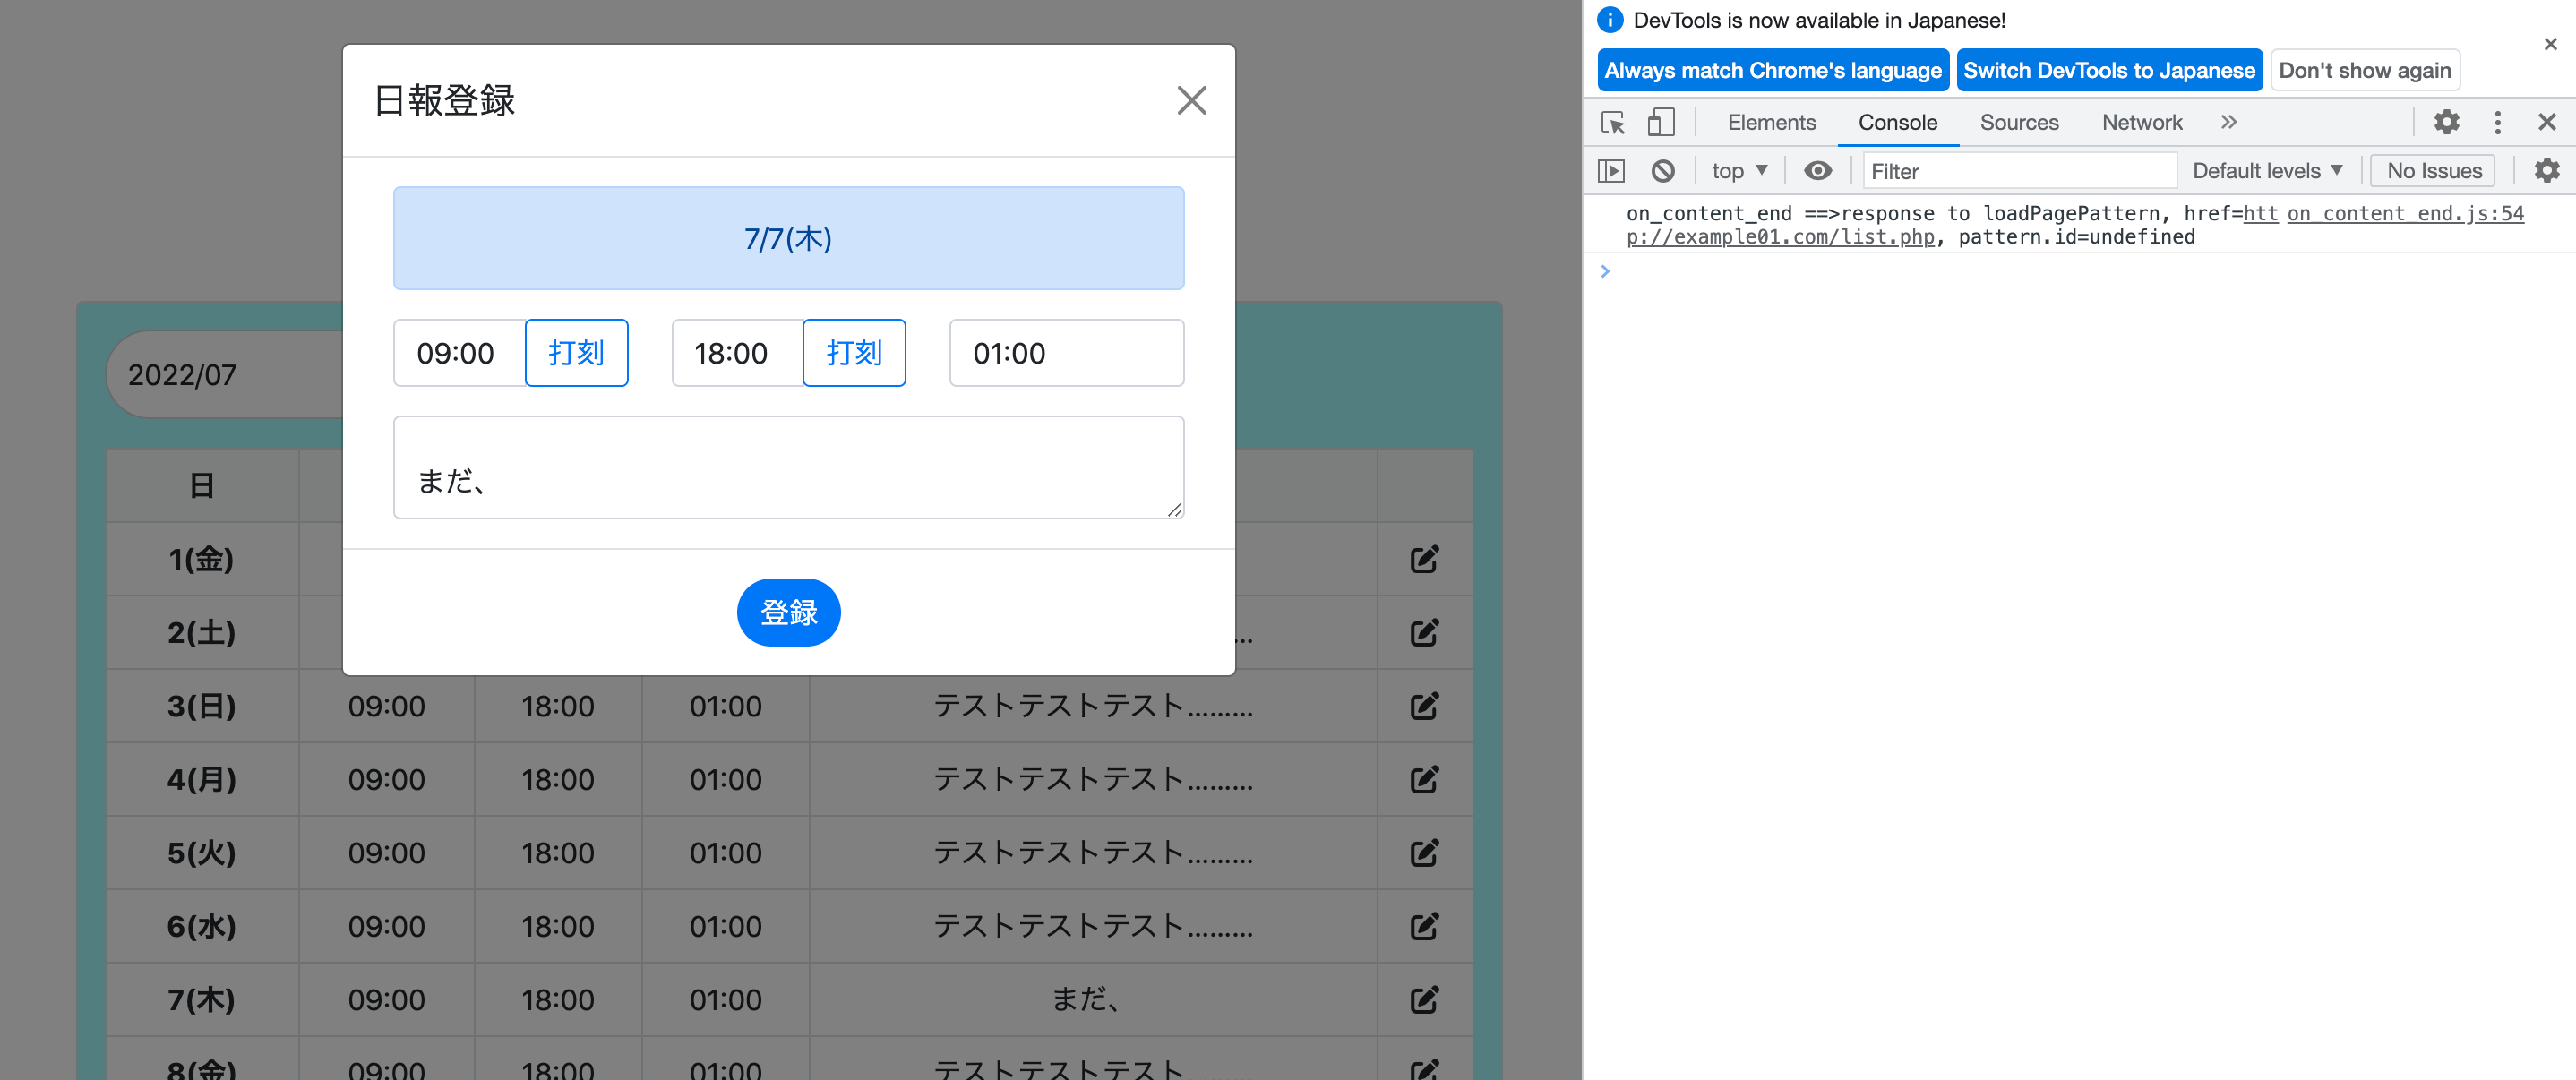The image size is (2576, 1080).
Task: Open the customize DevTools three-dot menu
Action: [2496, 122]
